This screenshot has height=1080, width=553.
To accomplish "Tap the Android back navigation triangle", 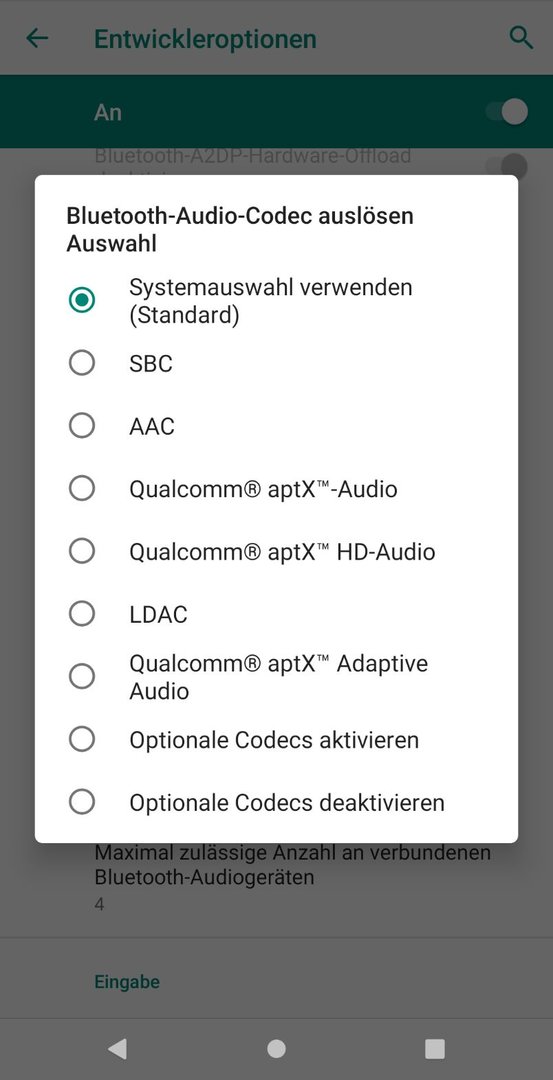I will tap(117, 1048).
